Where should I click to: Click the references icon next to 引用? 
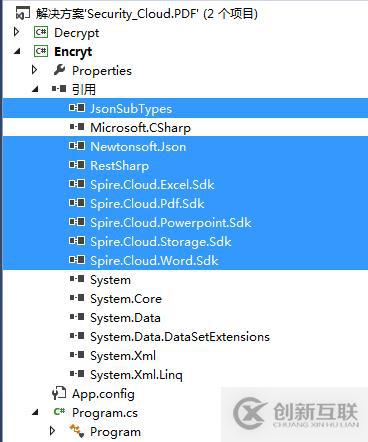pos(59,89)
